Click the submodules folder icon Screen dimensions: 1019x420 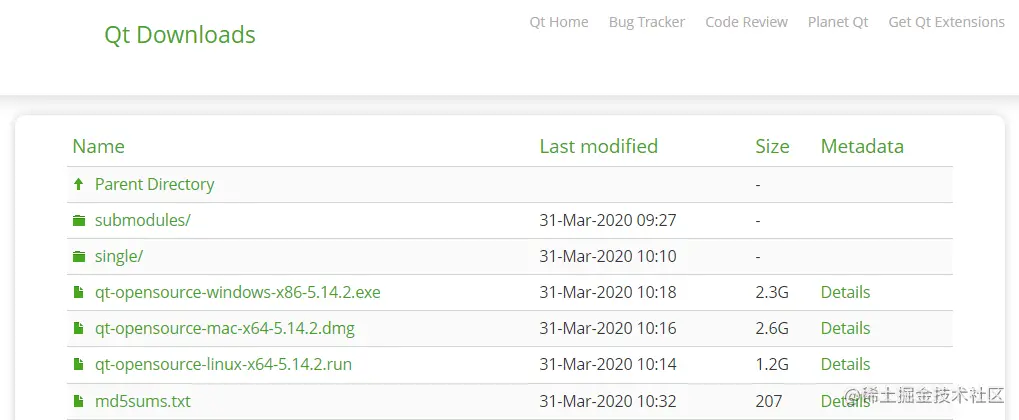point(78,221)
